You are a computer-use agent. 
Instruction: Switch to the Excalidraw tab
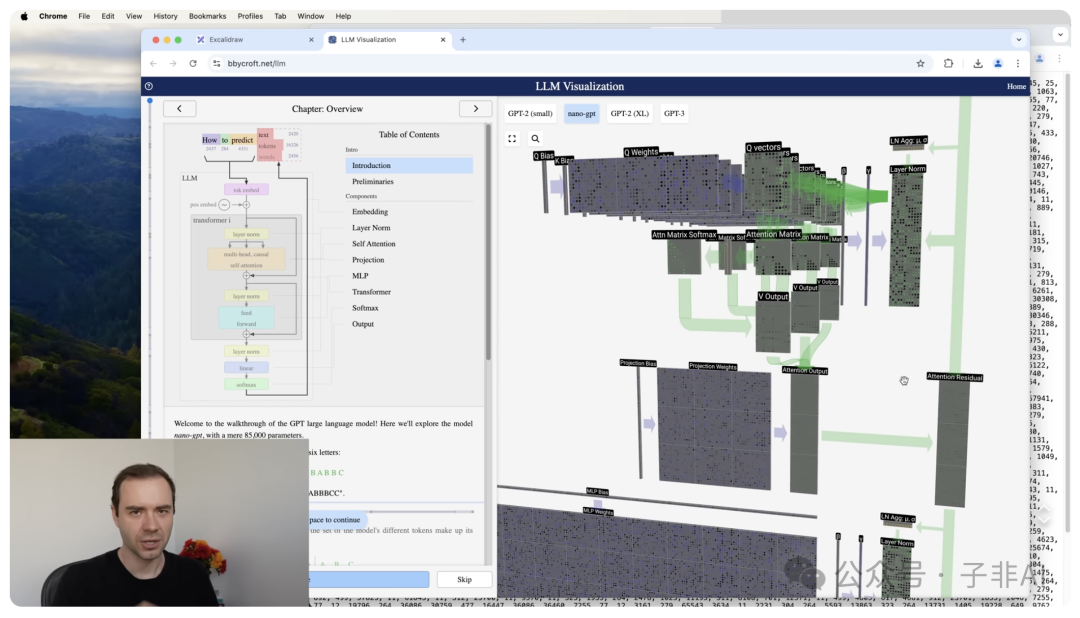point(255,40)
